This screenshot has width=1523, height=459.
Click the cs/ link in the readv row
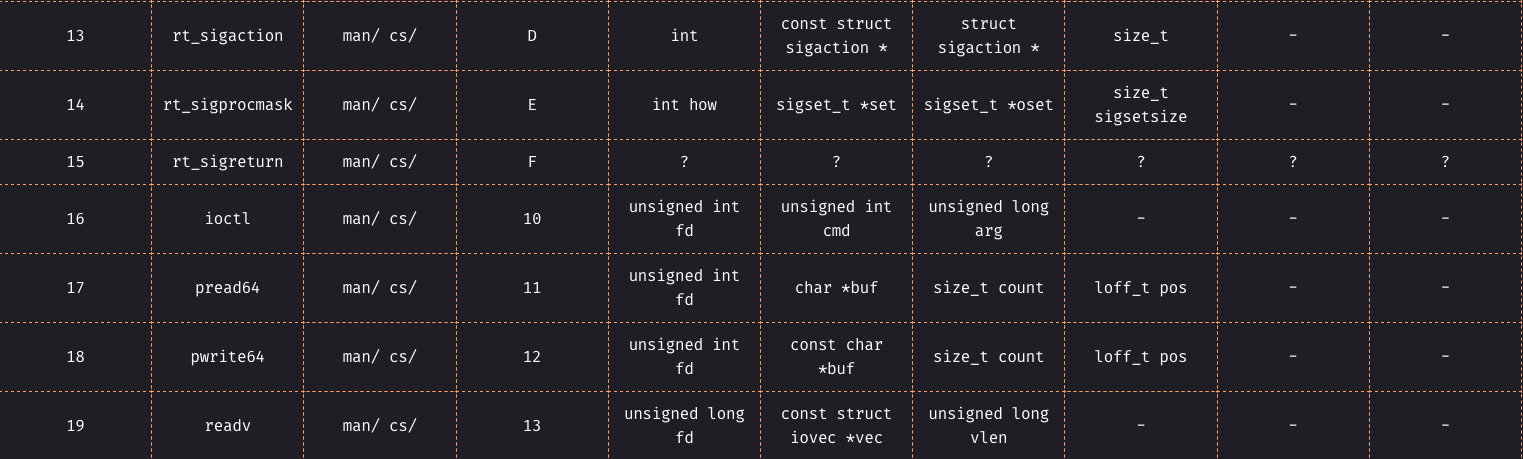pyautogui.click(x=403, y=426)
